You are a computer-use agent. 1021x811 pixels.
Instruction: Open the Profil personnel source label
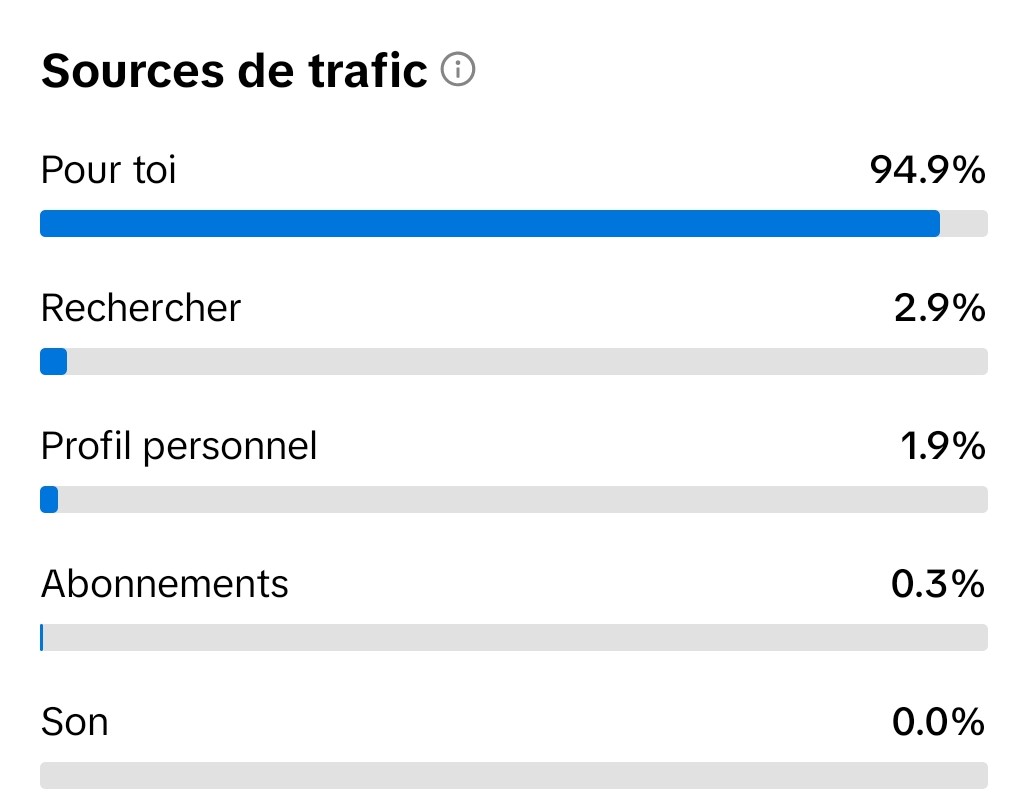[179, 446]
